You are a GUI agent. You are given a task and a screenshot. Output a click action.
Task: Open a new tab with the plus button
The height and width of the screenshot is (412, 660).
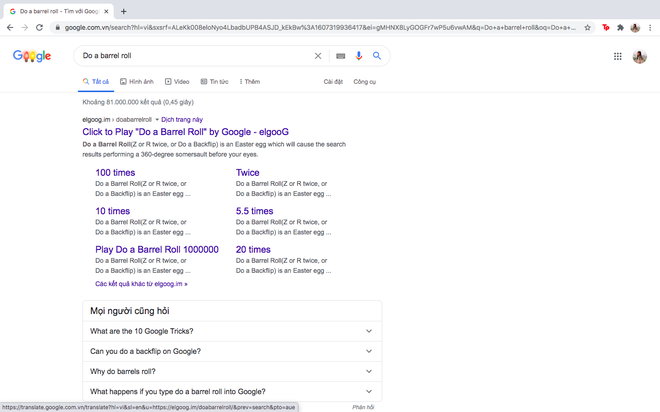123,11
